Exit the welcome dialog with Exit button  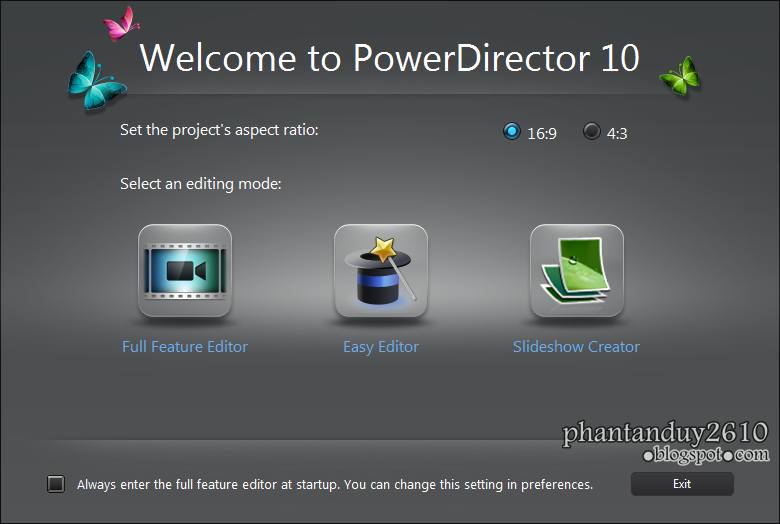coord(682,484)
